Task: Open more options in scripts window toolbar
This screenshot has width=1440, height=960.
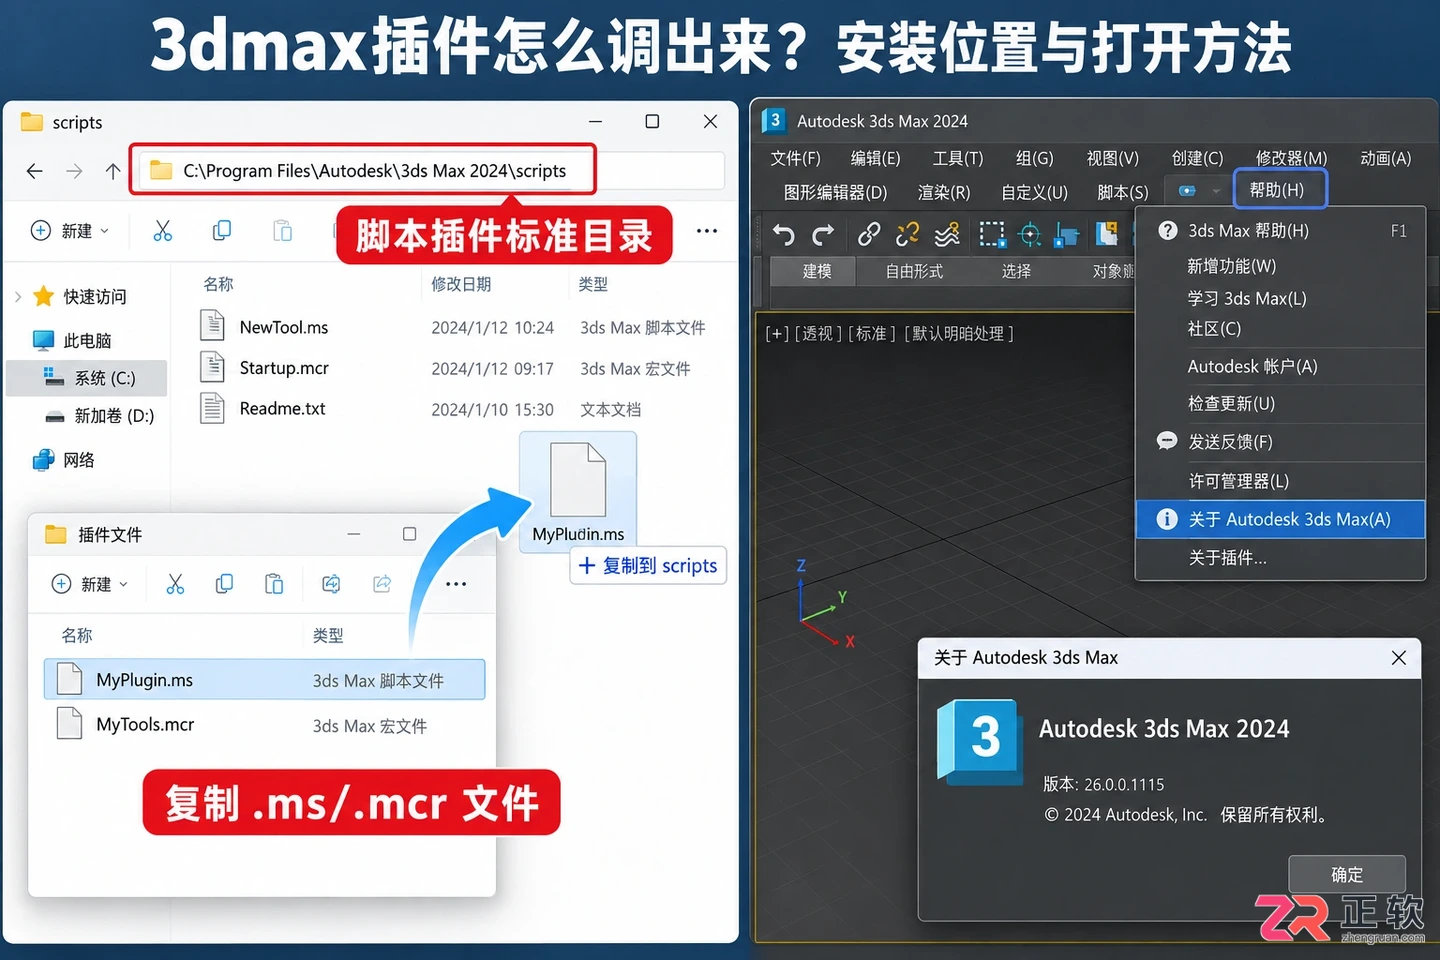Action: click(707, 231)
